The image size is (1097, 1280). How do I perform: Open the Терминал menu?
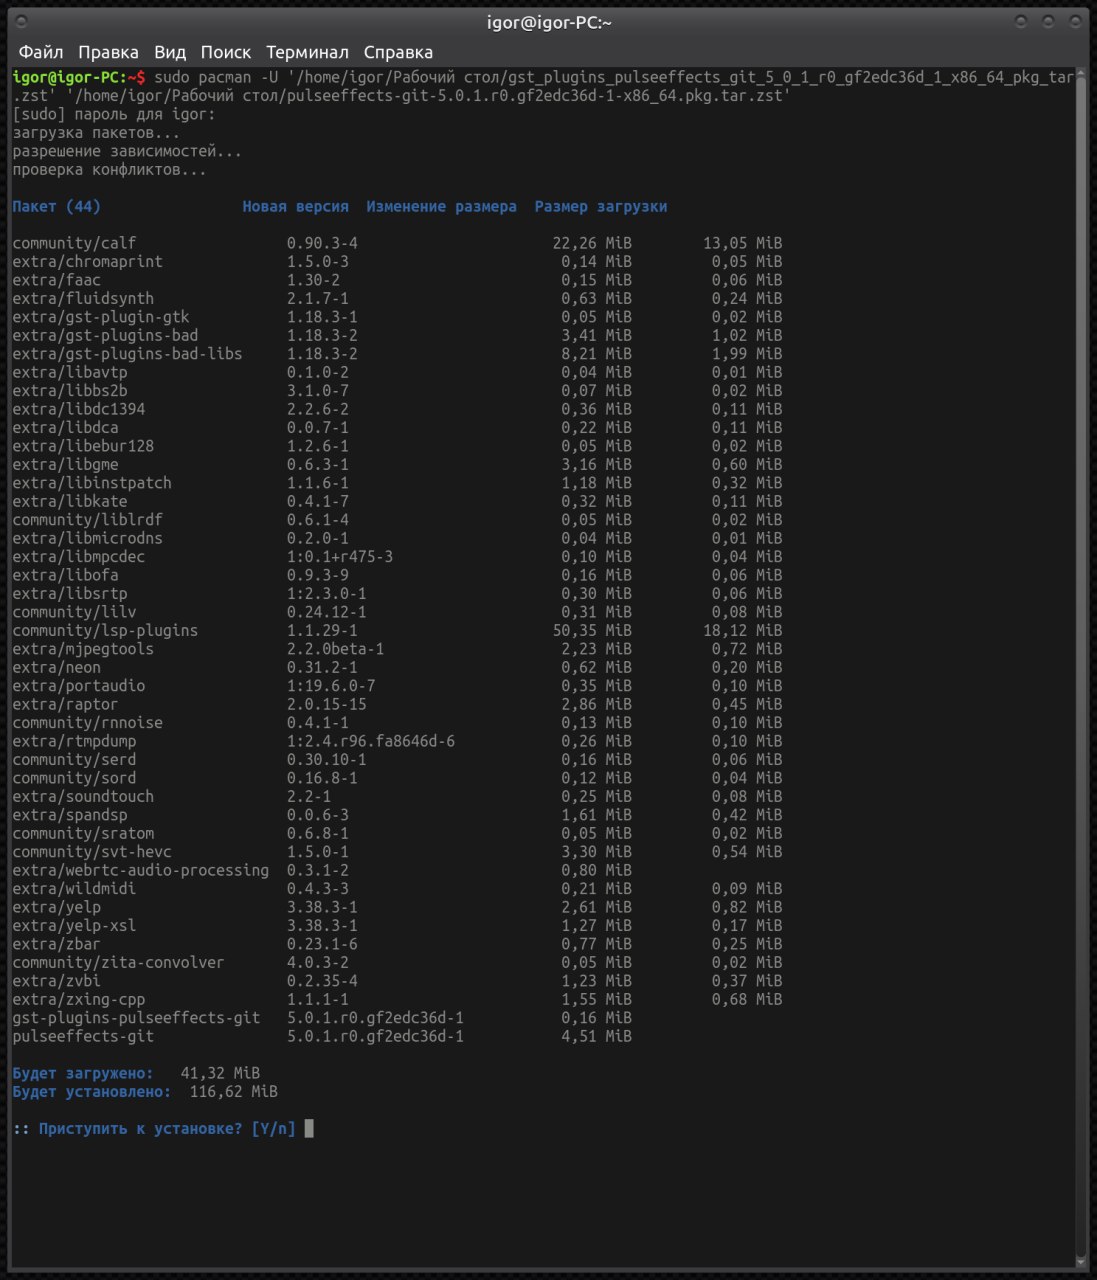click(307, 52)
